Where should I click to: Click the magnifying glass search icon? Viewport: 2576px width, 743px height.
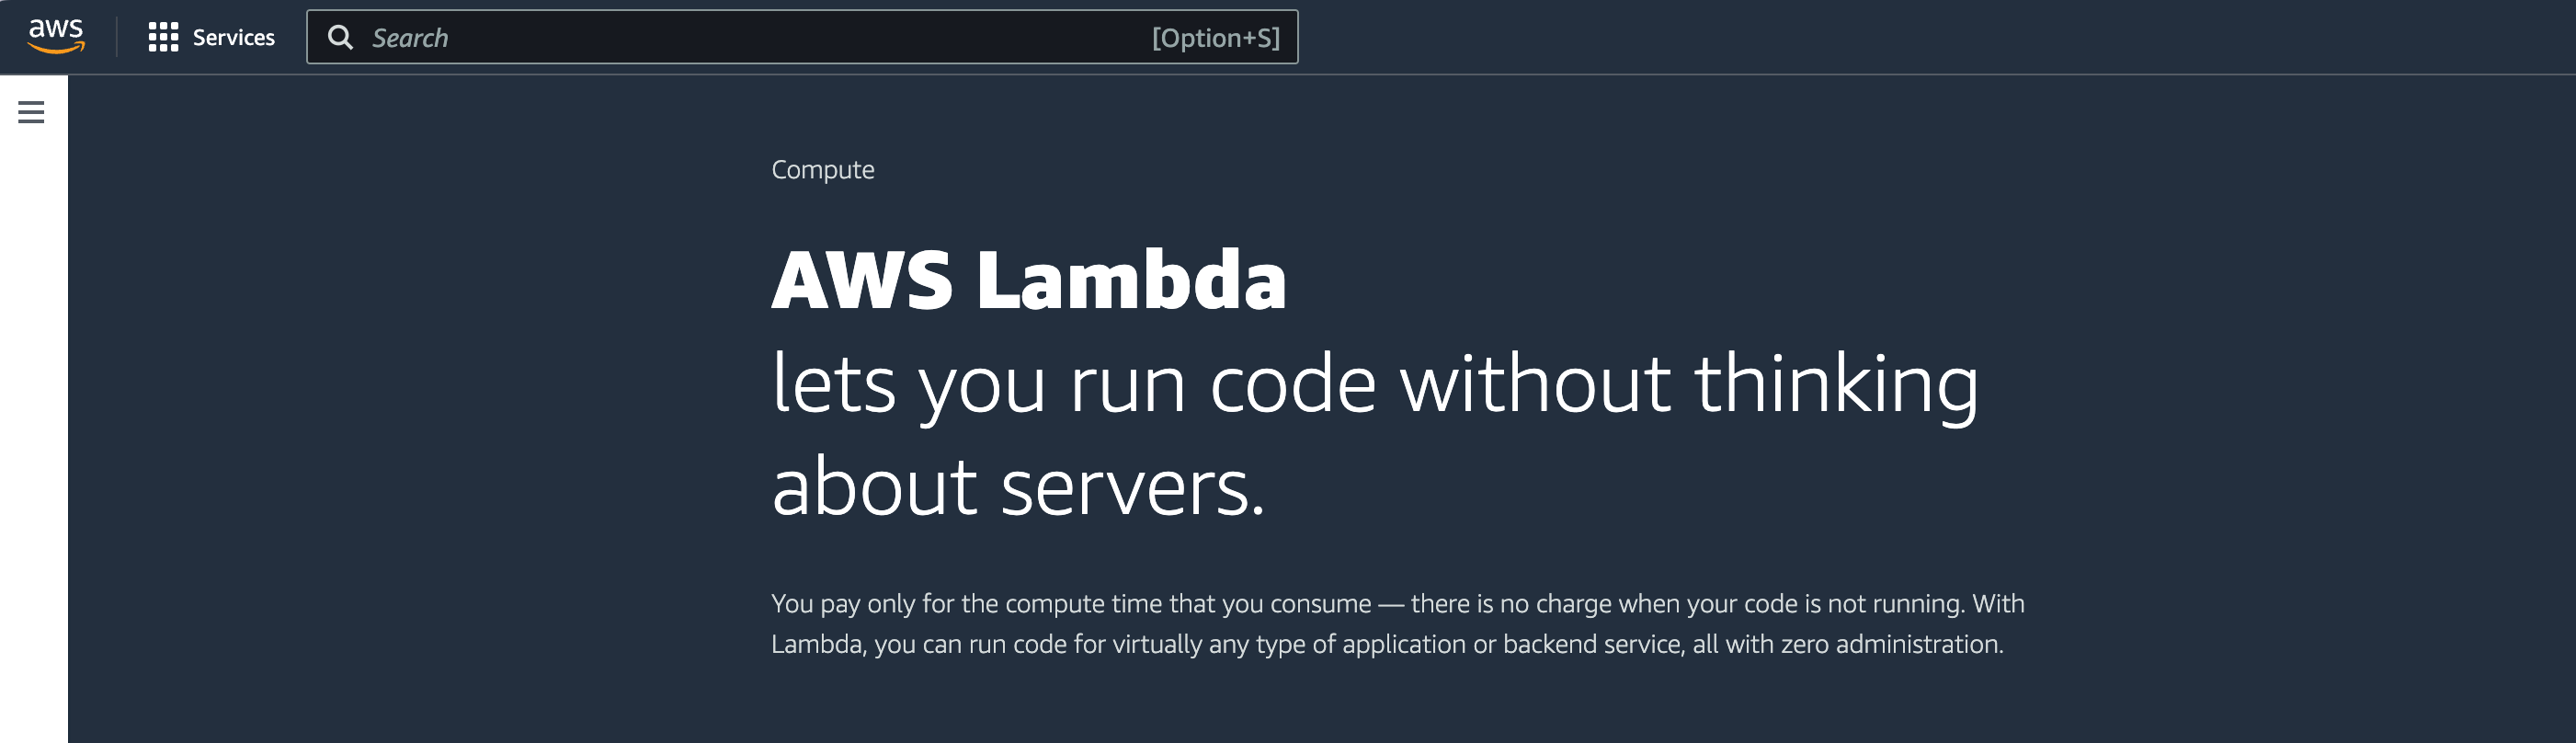tap(340, 37)
